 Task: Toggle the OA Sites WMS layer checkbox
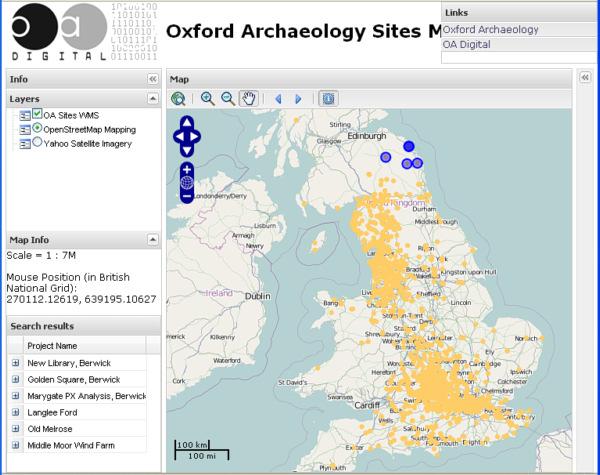tap(37, 114)
